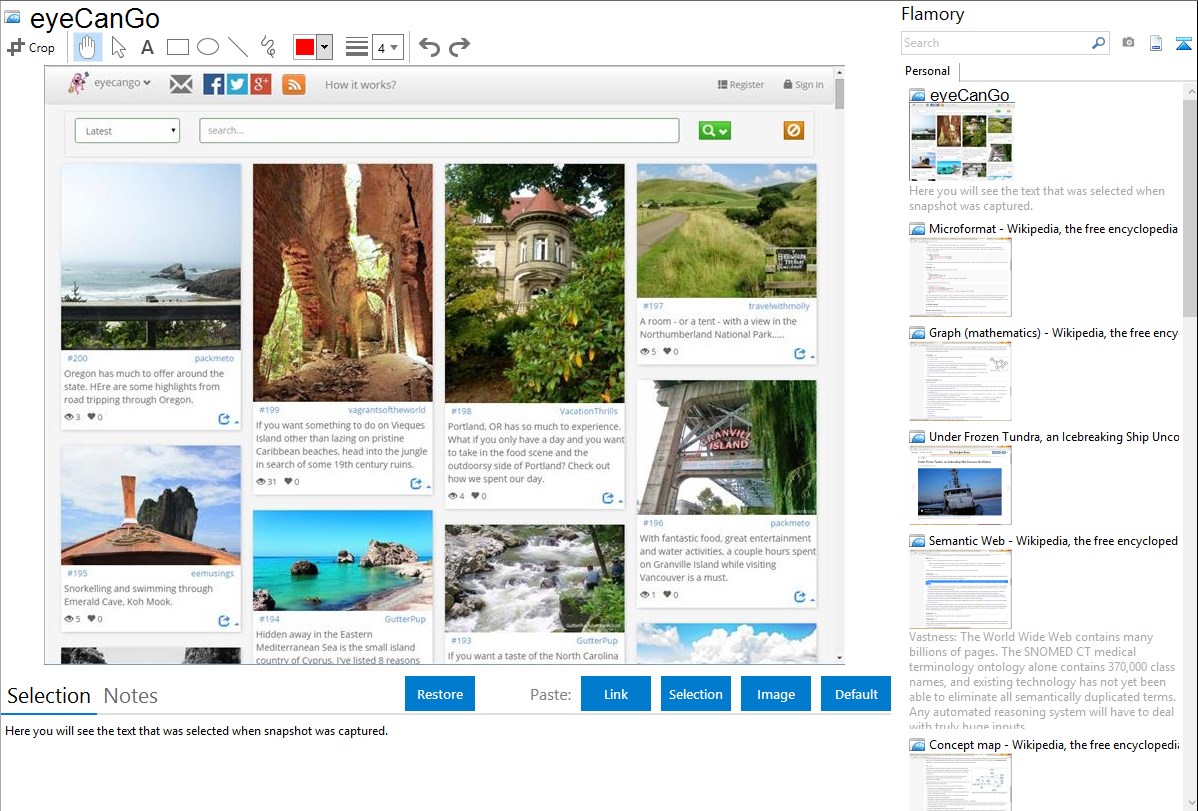The height and width of the screenshot is (811, 1198).
Task: Open the cave ruins photo #199
Action: point(342,283)
